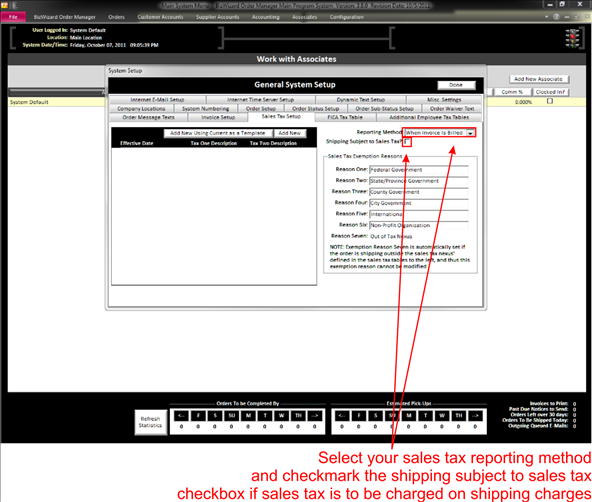Image resolution: width=592 pixels, height=502 pixels.
Task: Click the Reason One text field
Action: (x=419, y=170)
